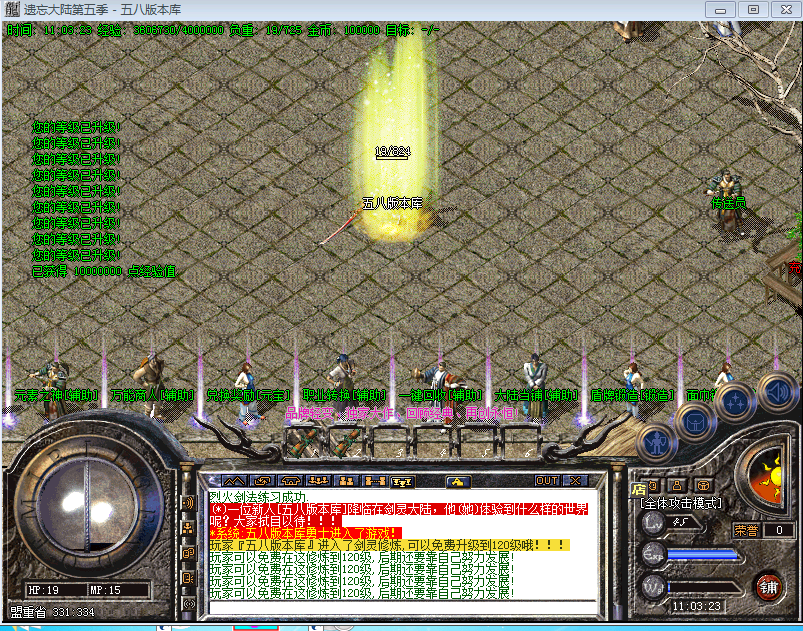Click the 金币: 100000 gold readout
Viewport: 803px width, 631px height.
click(x=344, y=30)
